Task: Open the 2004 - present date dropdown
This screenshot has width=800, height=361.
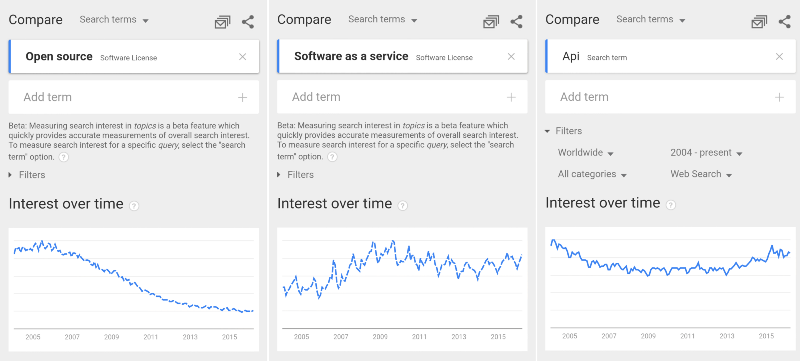Action: tap(706, 153)
